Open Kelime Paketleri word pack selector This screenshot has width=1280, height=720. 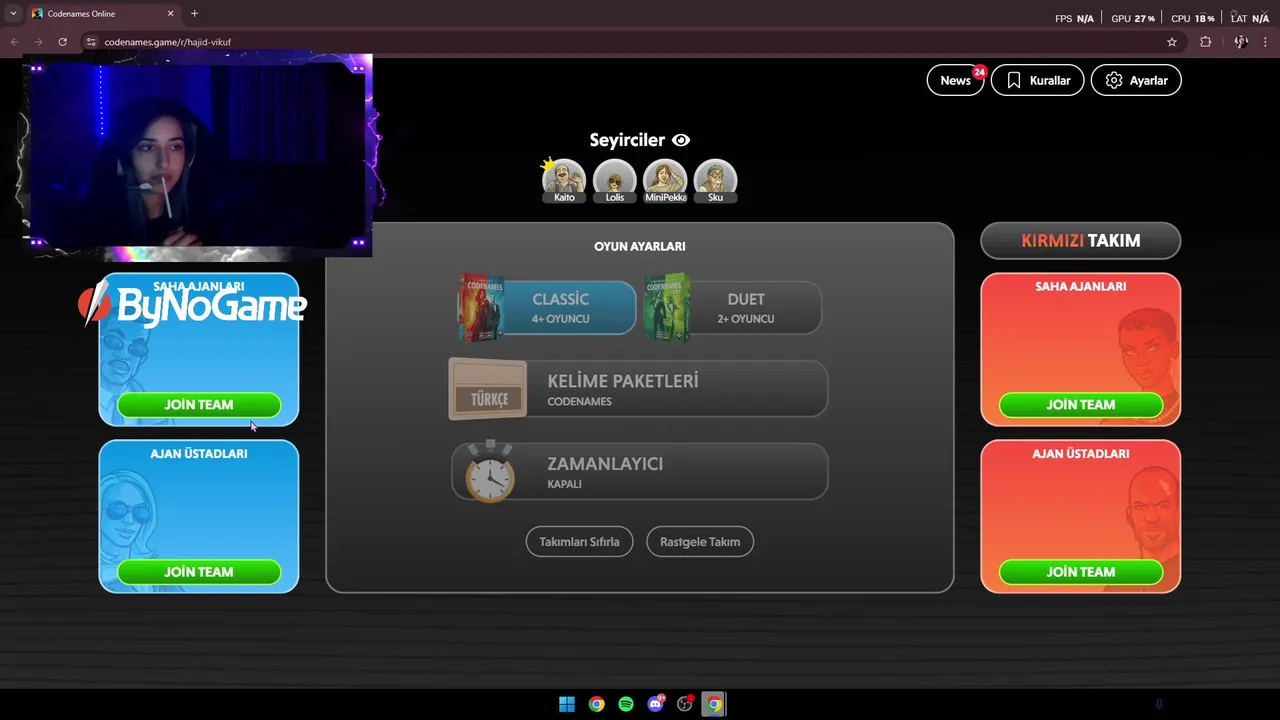coord(639,389)
